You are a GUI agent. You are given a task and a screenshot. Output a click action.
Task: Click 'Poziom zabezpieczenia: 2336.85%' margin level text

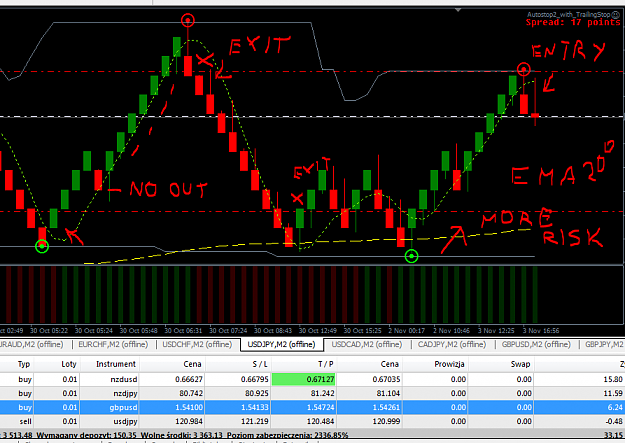(287, 435)
